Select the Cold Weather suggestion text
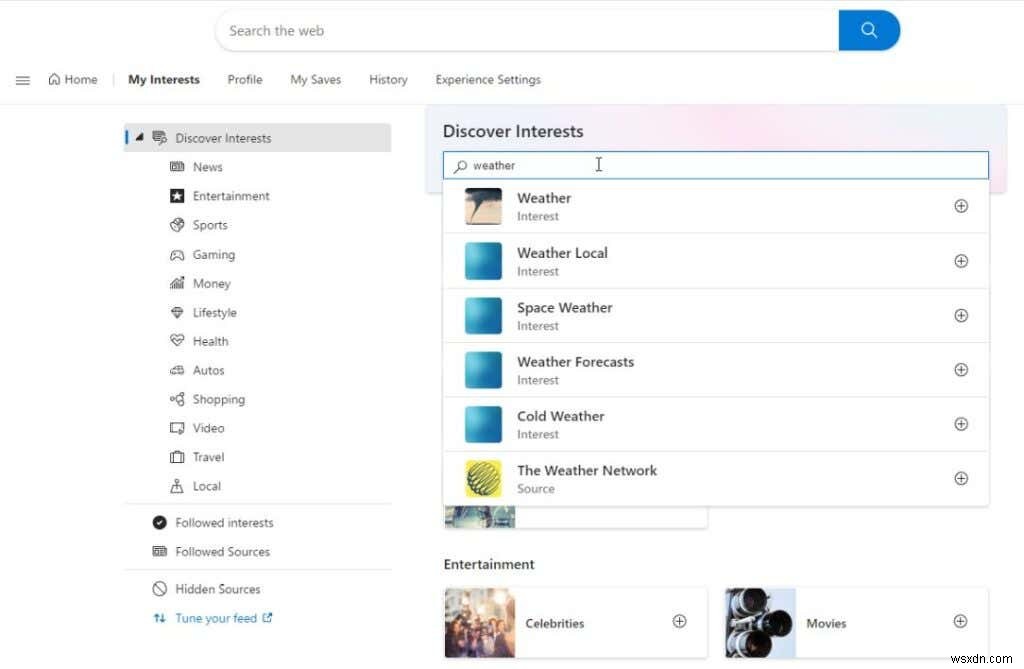This screenshot has height=669, width=1024. tap(560, 416)
